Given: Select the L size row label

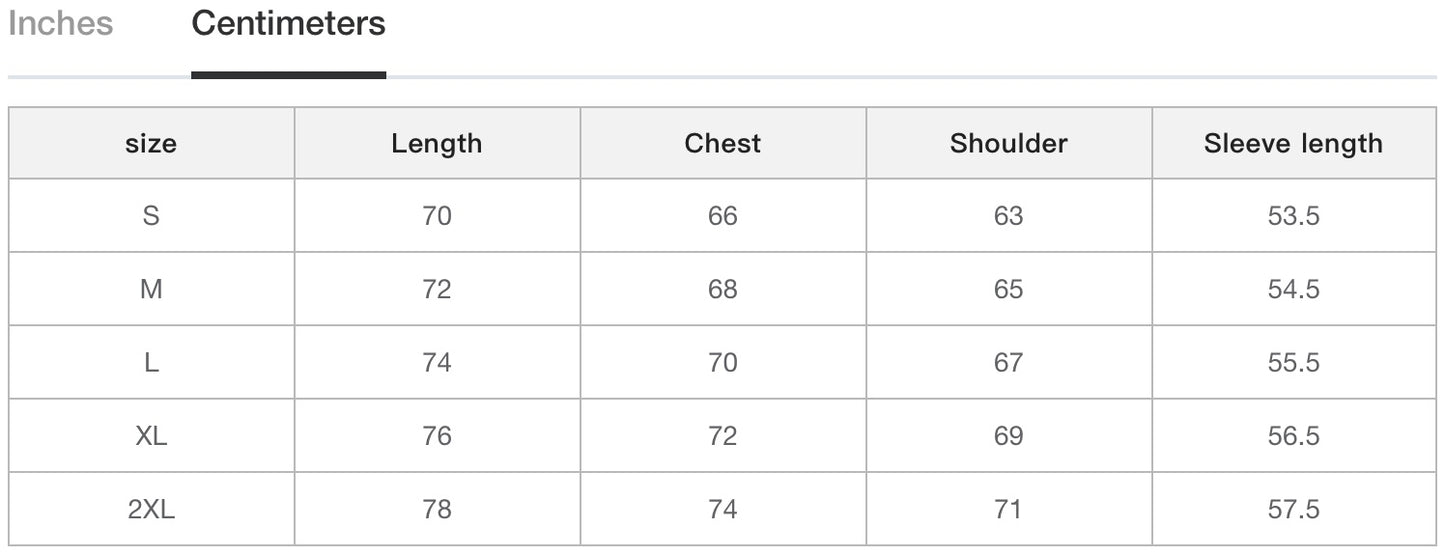Looking at the screenshot, I should point(151,362).
